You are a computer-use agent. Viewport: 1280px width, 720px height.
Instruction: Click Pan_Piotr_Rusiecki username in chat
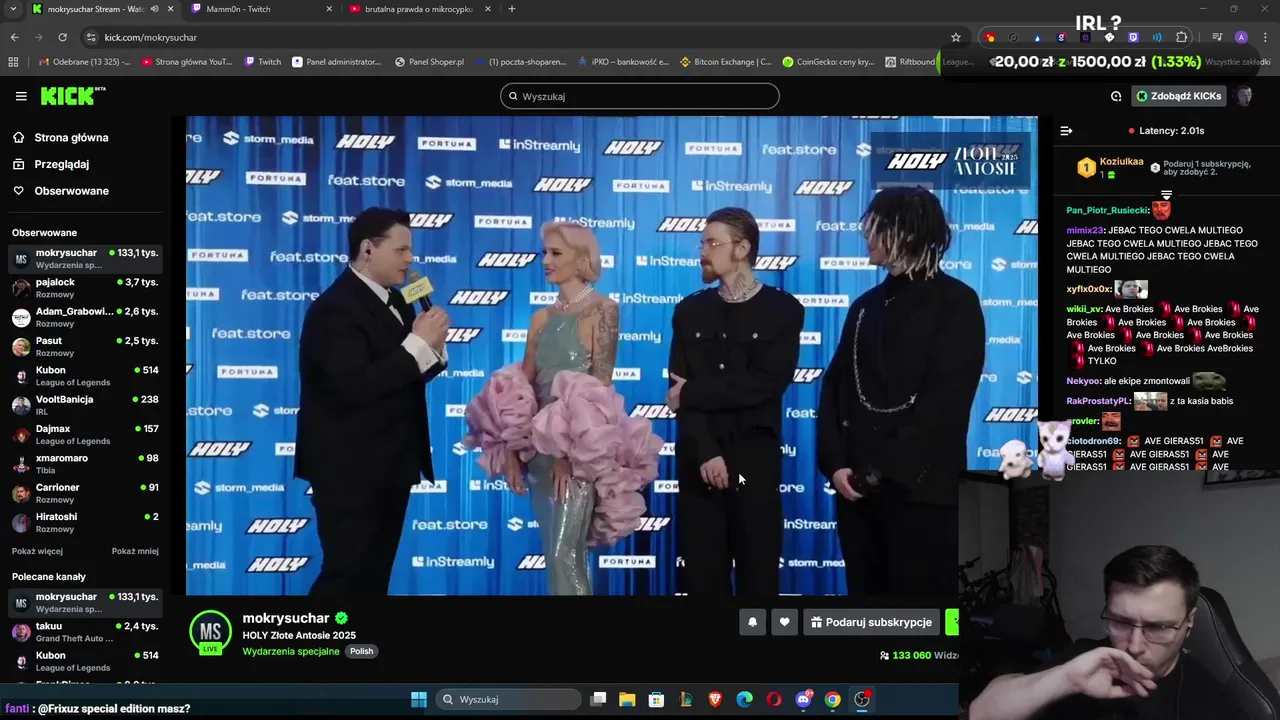[1107, 210]
